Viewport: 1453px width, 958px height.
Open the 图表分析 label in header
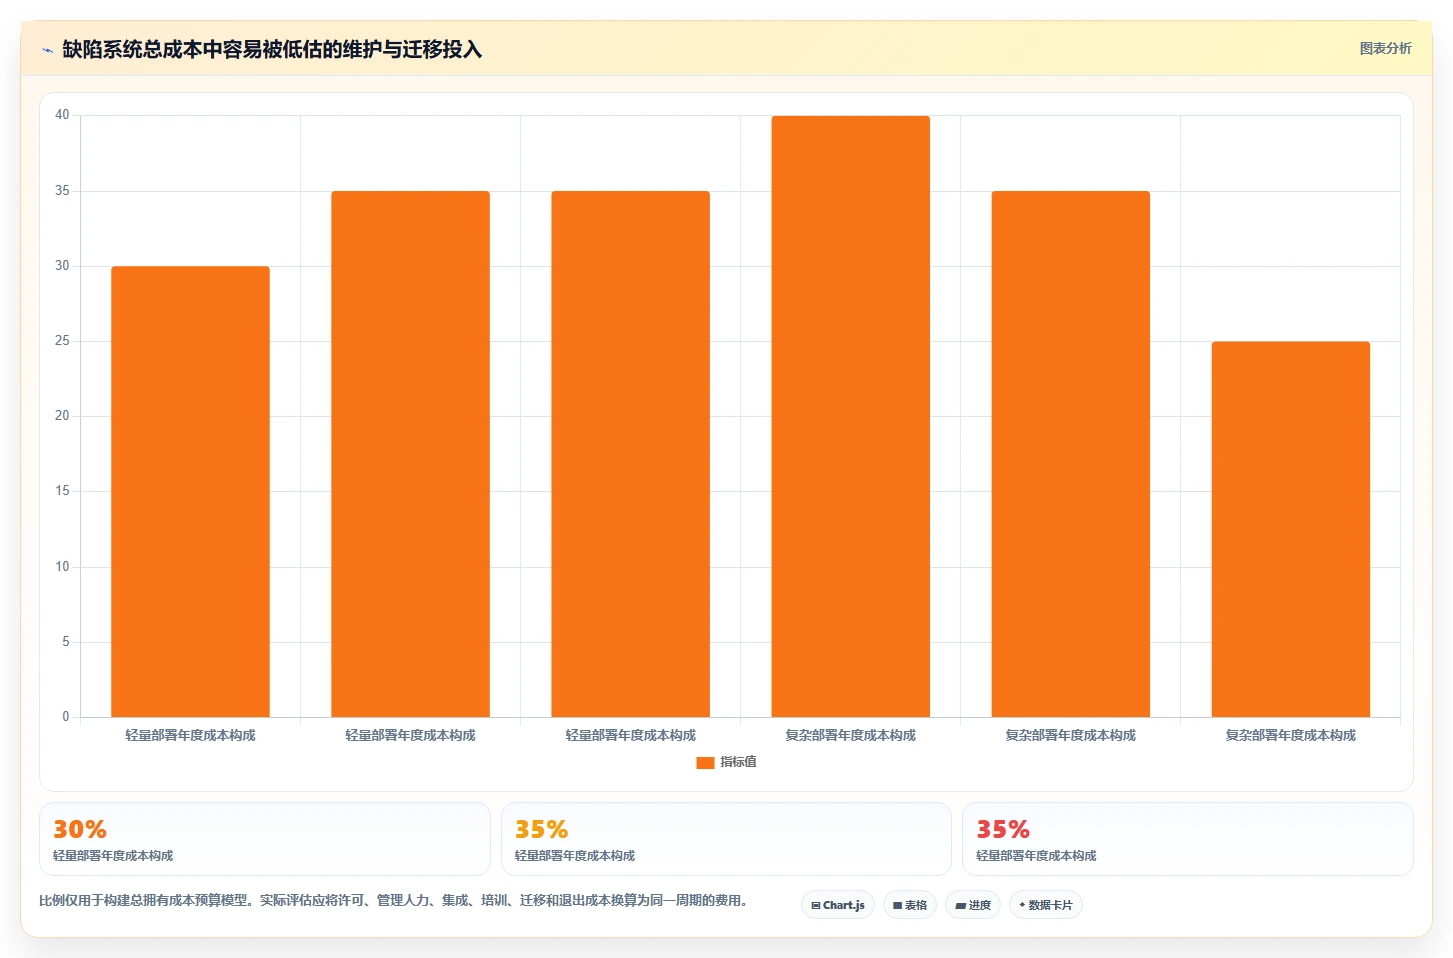[x=1385, y=48]
